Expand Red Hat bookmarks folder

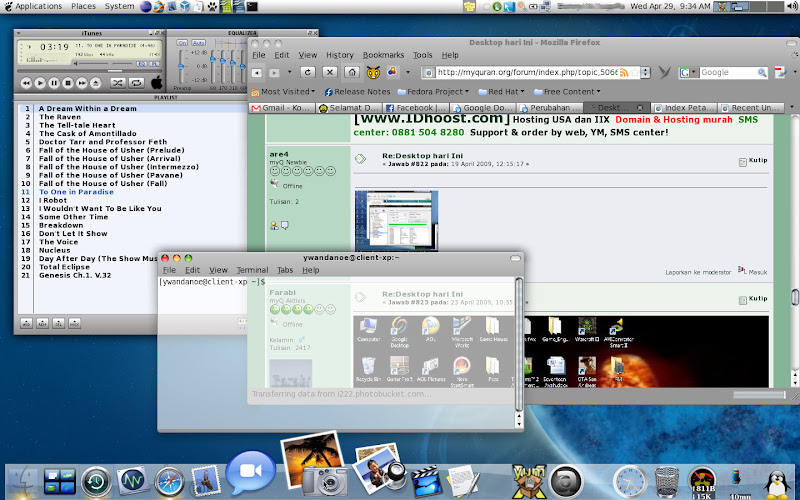tap(502, 92)
